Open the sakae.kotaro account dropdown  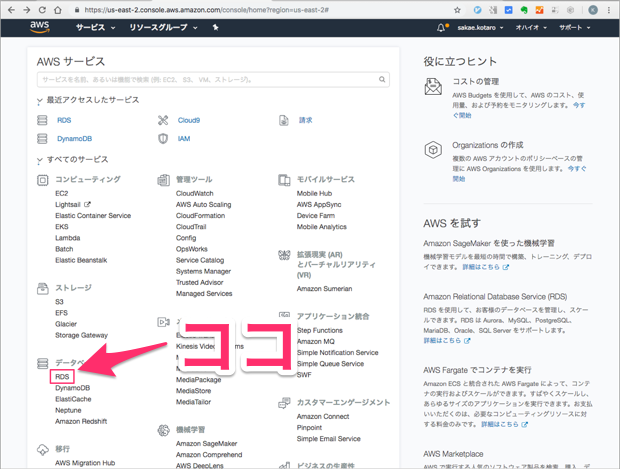(480, 28)
